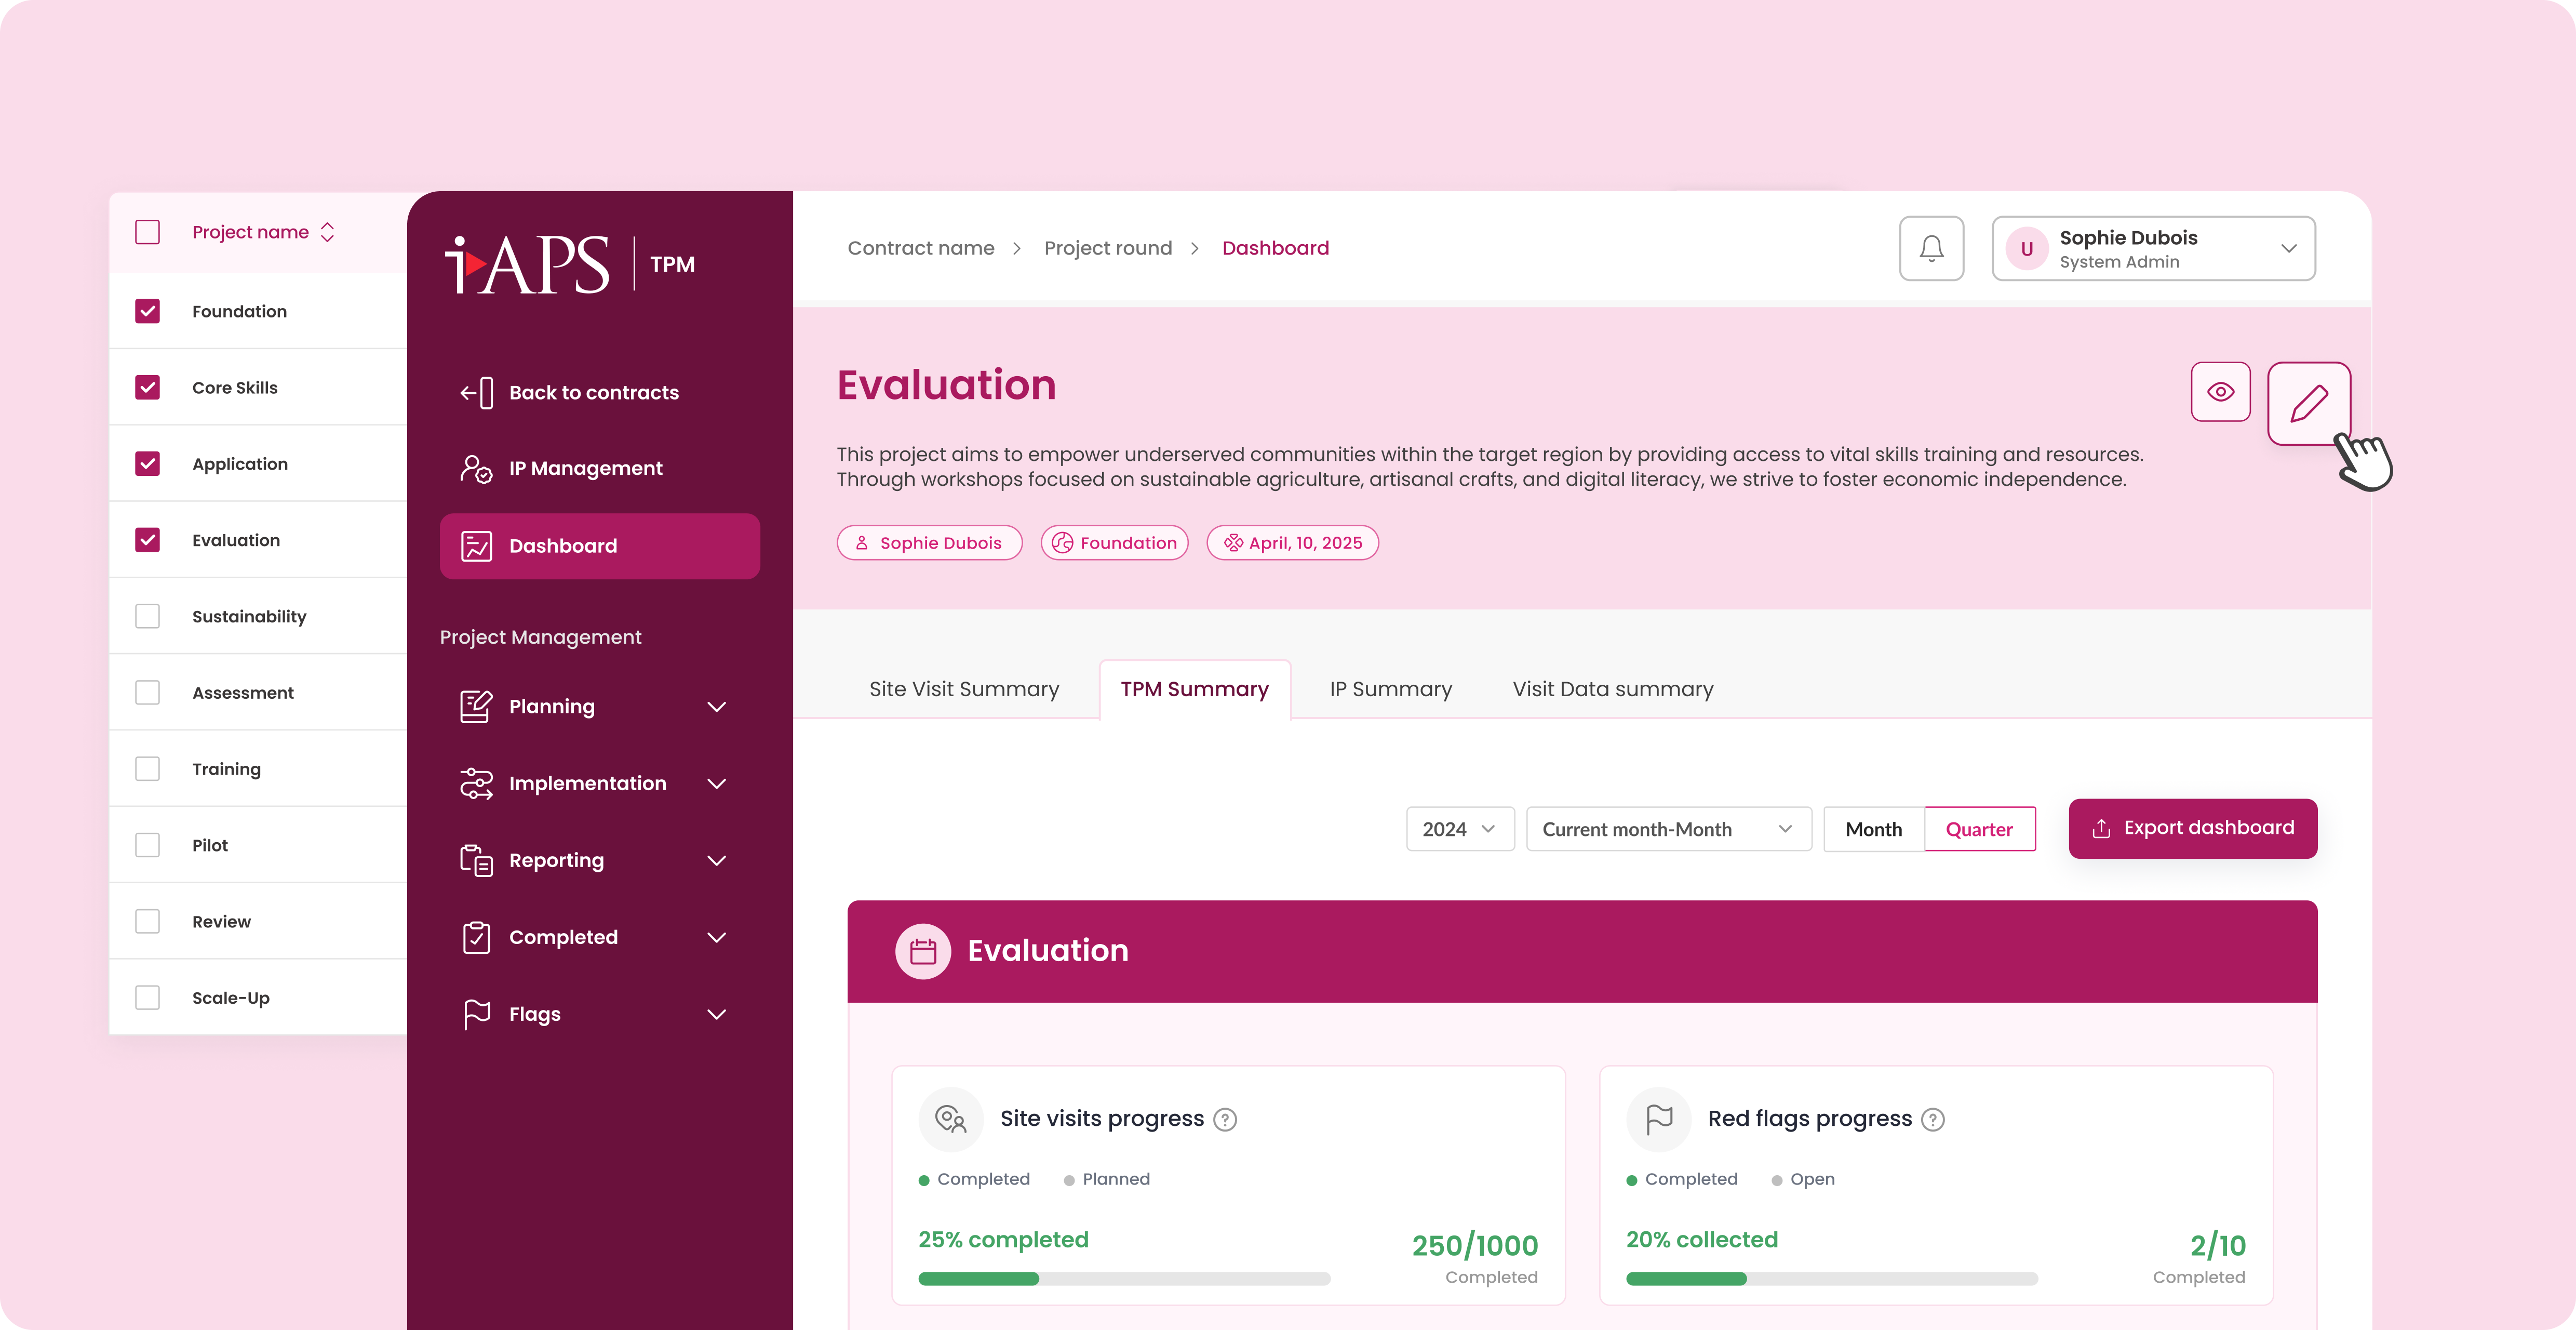
Task: Click the notification bell icon
Action: (x=1931, y=248)
